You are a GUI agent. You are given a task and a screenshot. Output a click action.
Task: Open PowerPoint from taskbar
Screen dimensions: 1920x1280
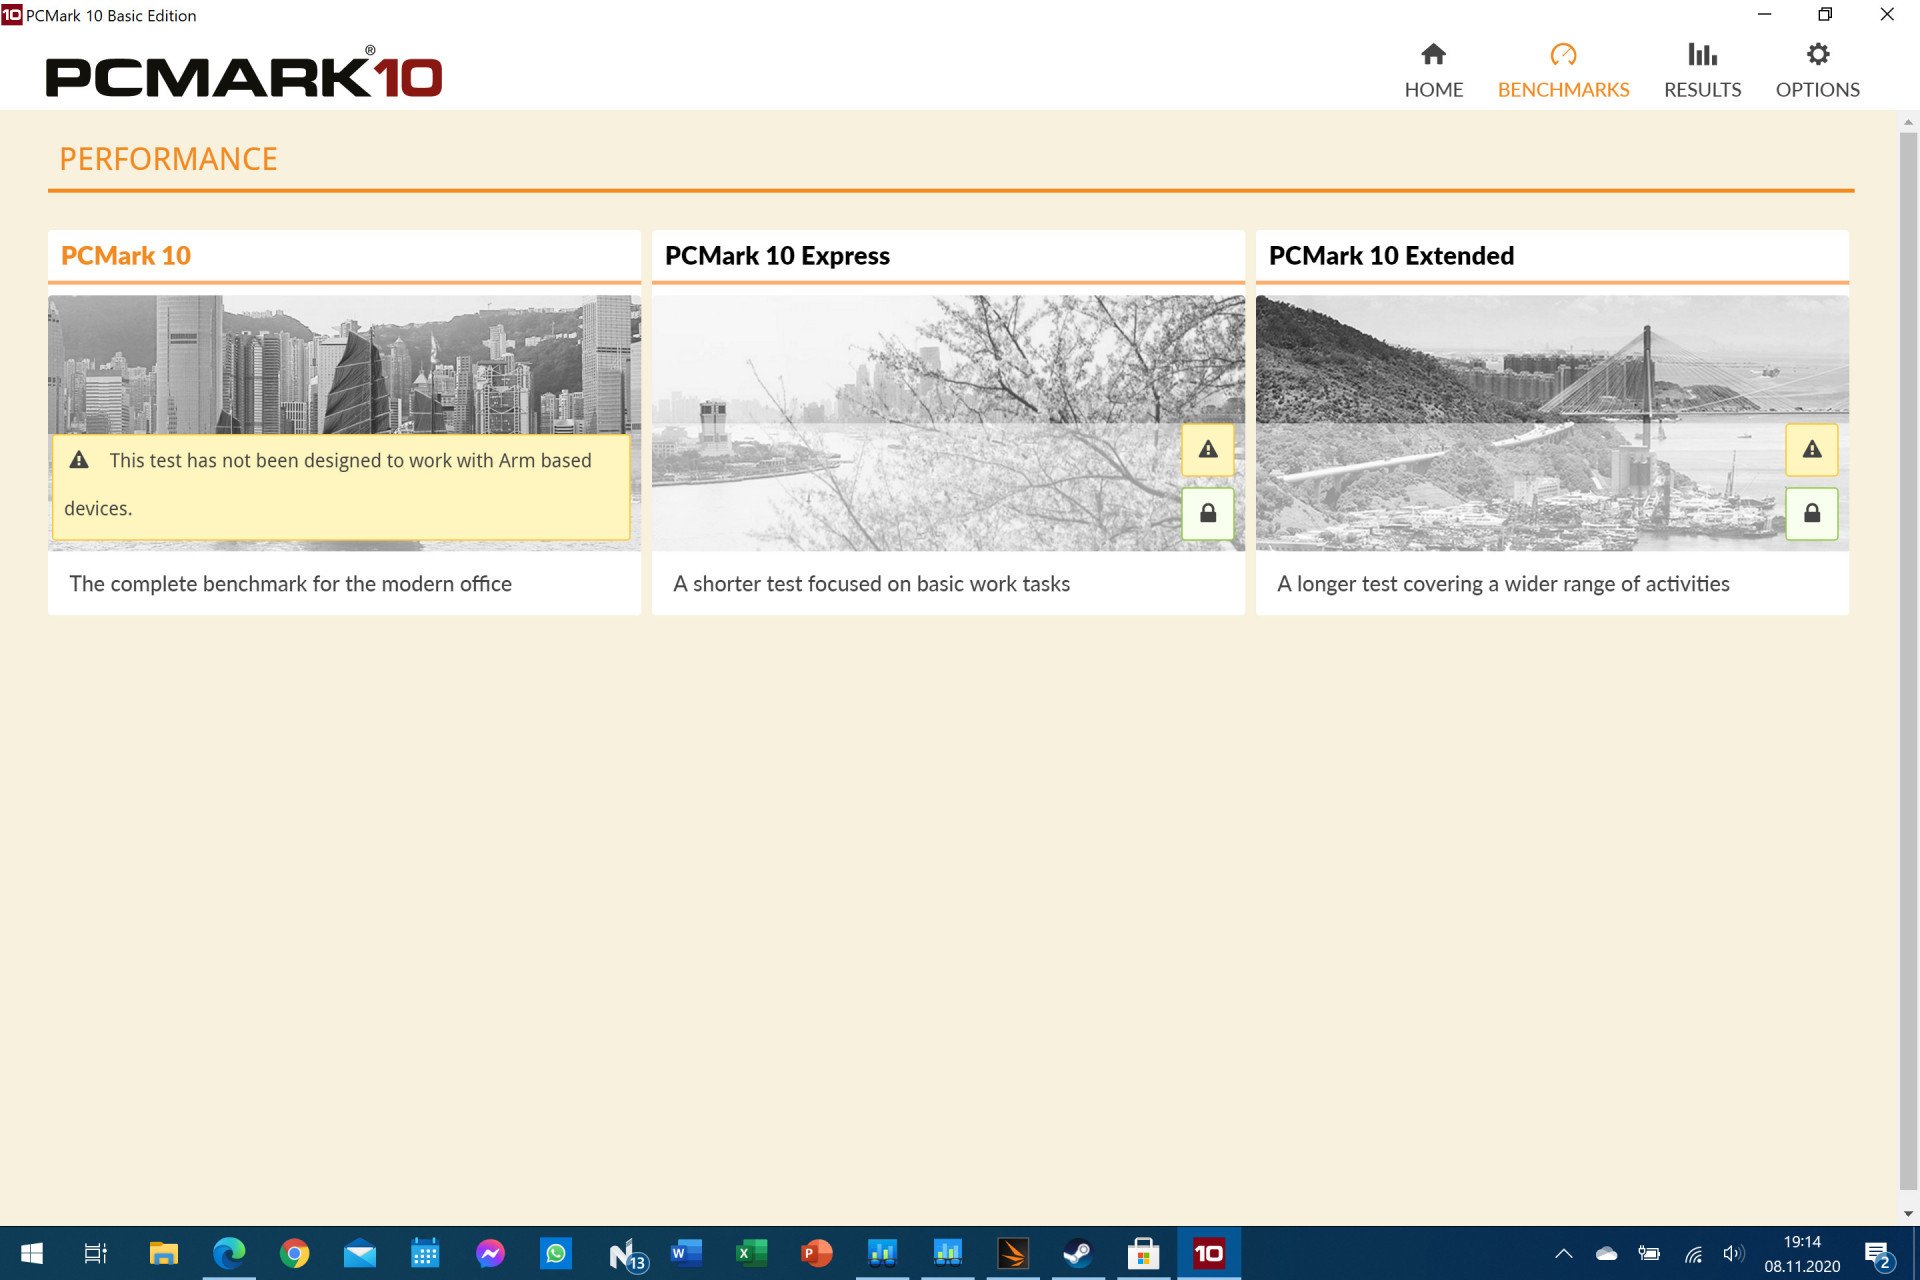coord(817,1253)
